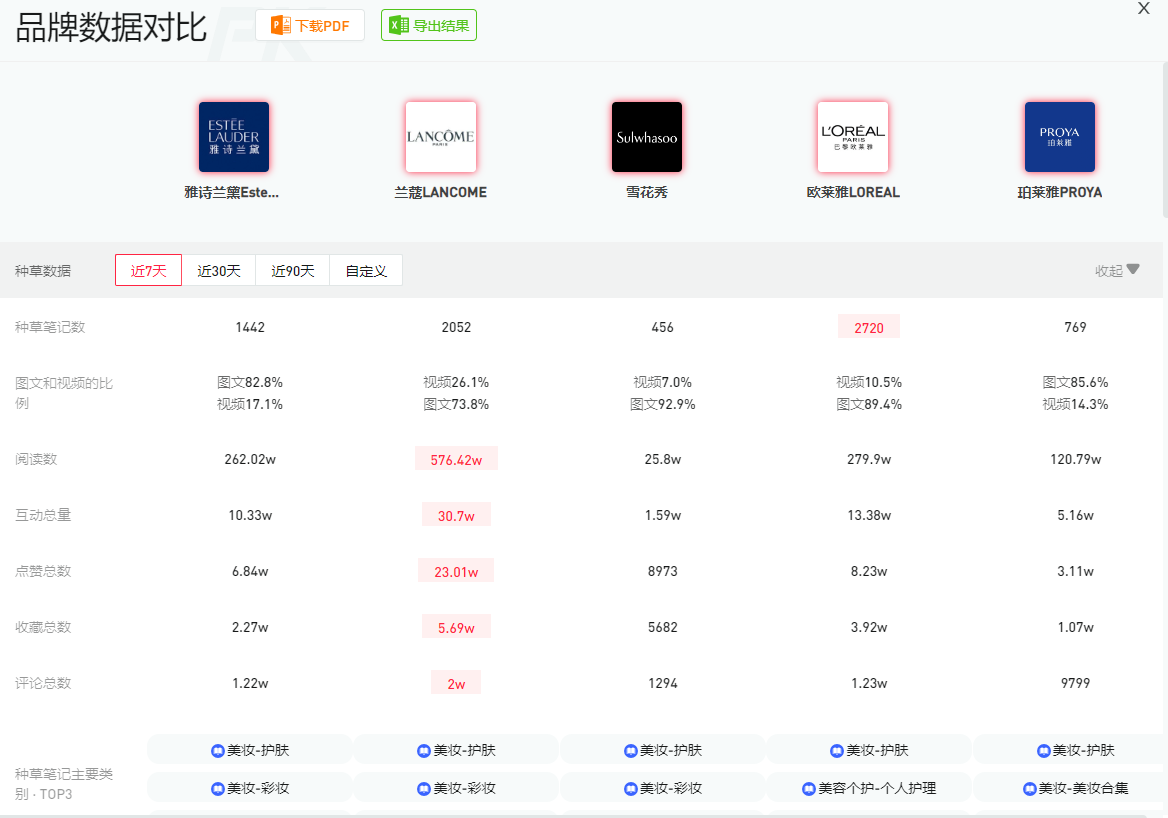Click the 阅读数 row label
Viewport: 1168px width, 818px height.
point(36,459)
